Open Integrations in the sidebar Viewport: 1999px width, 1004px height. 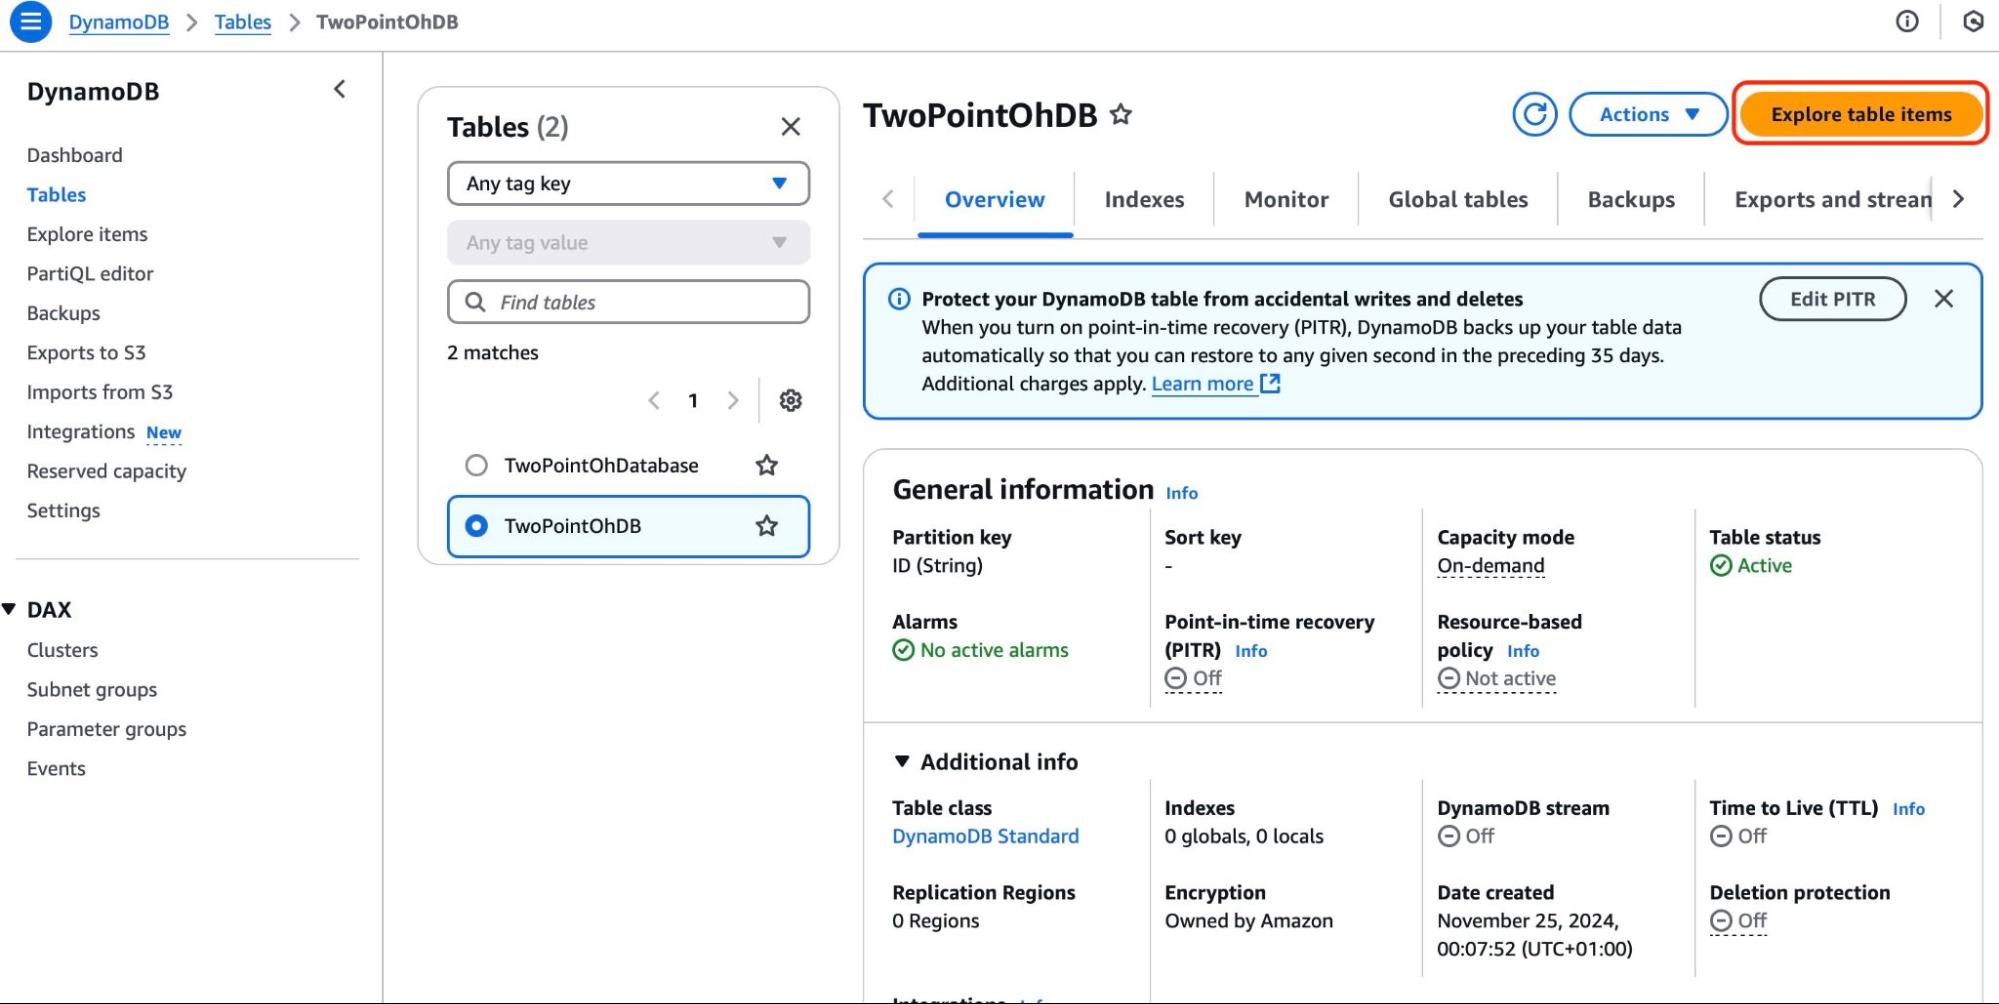coord(80,432)
